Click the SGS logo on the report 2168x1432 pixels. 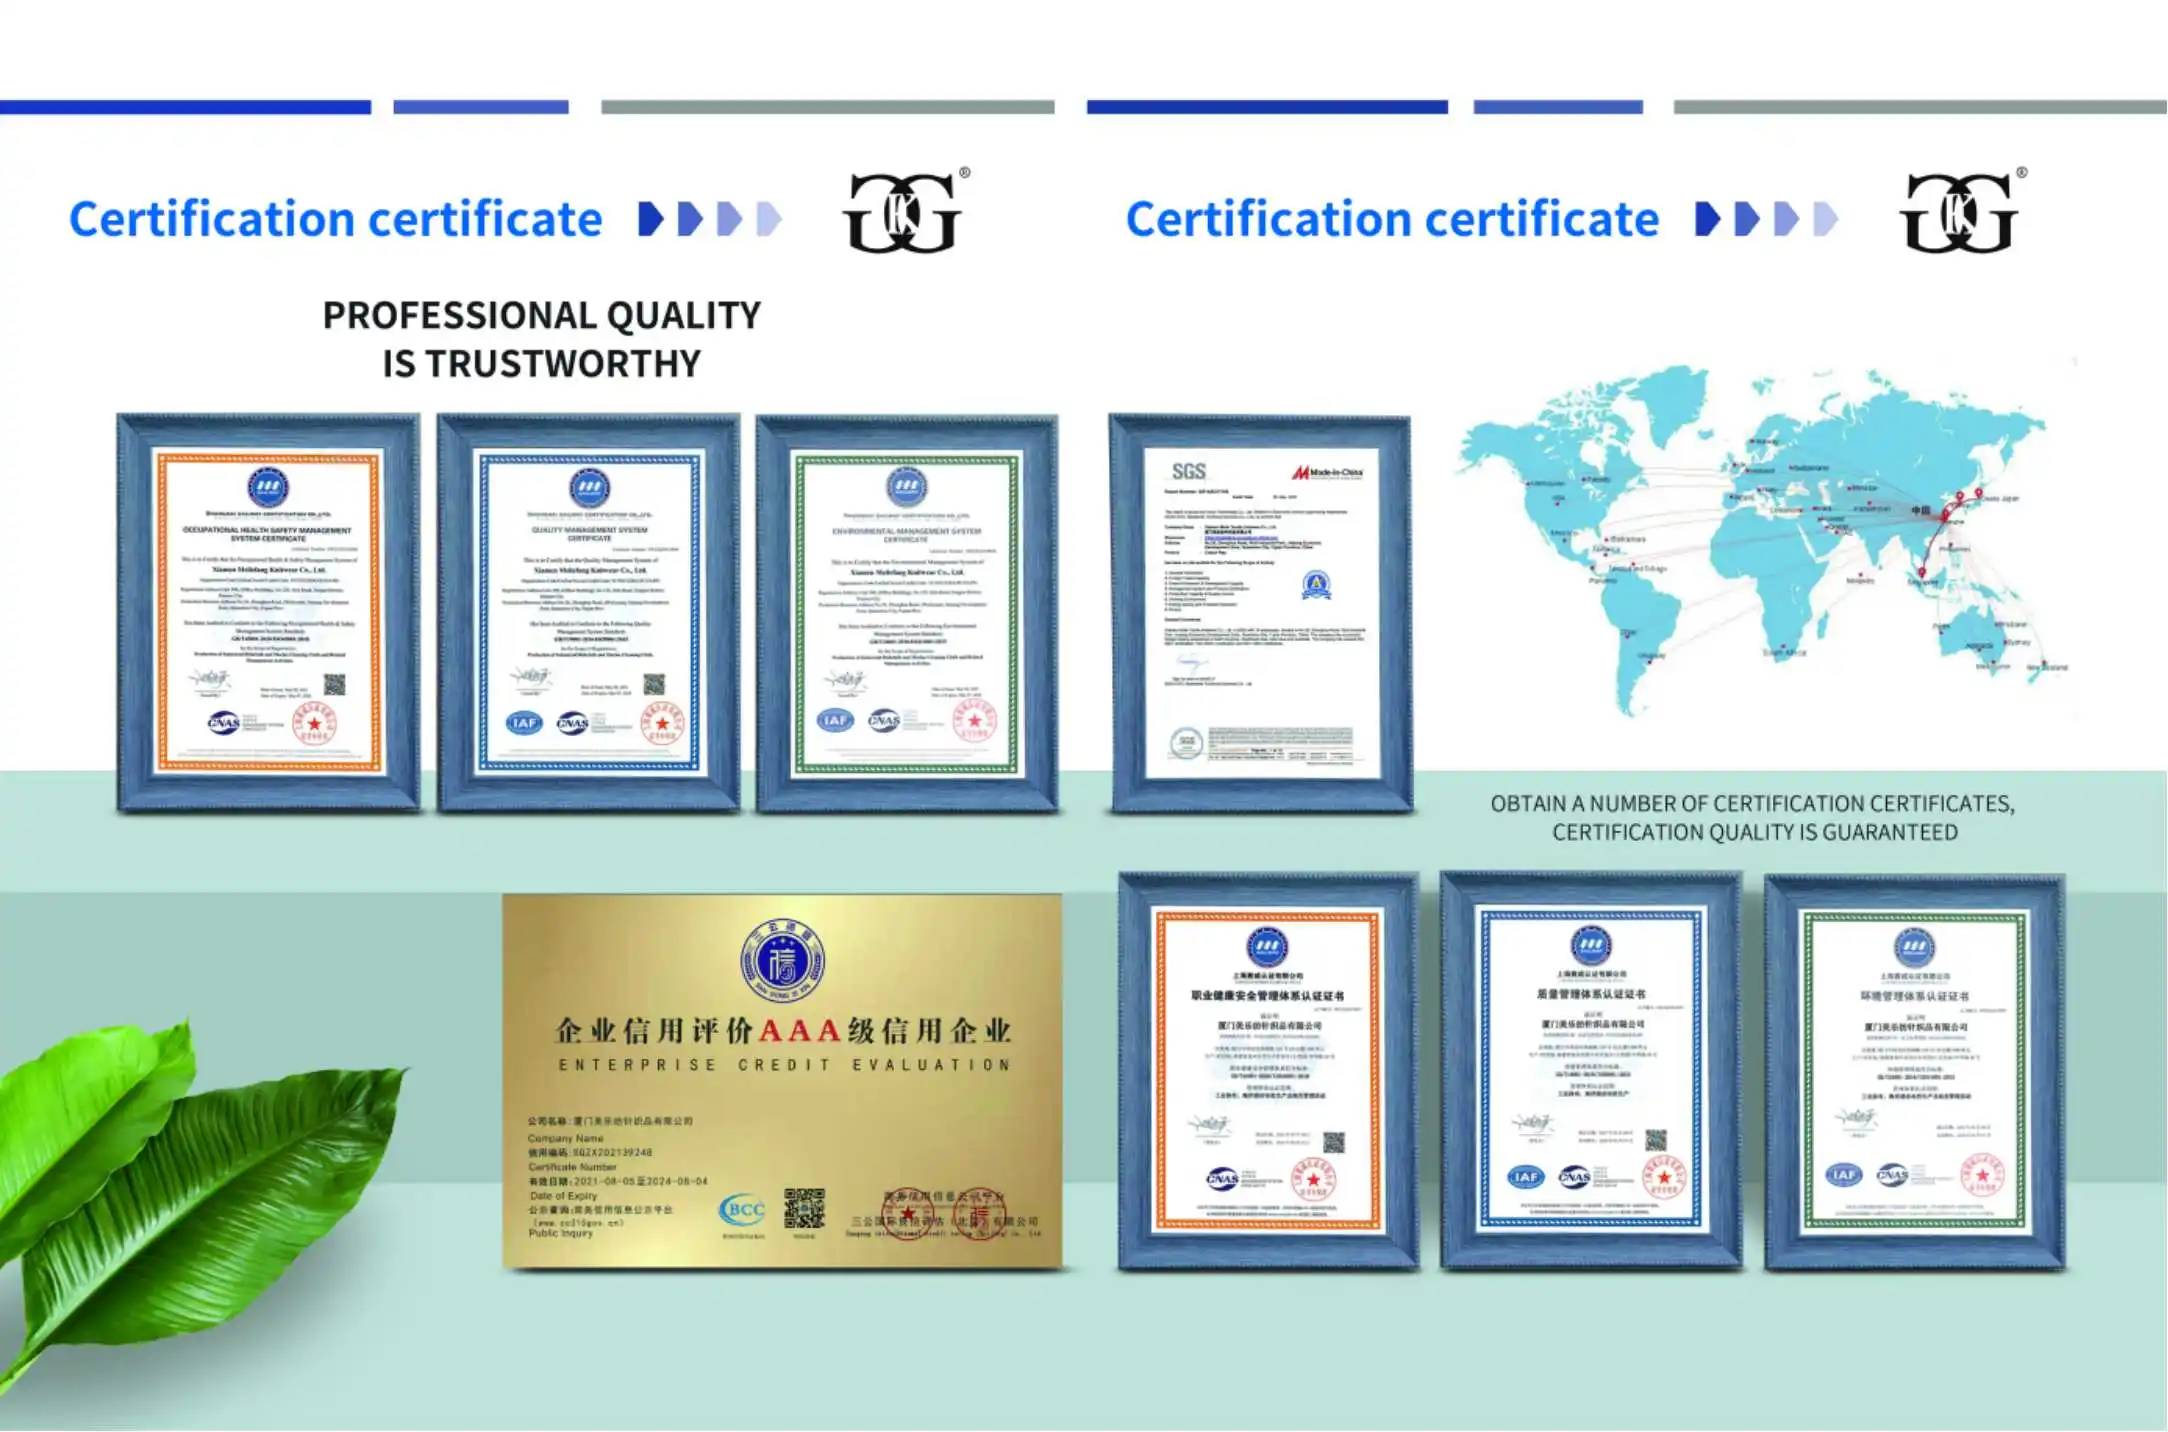point(1188,471)
